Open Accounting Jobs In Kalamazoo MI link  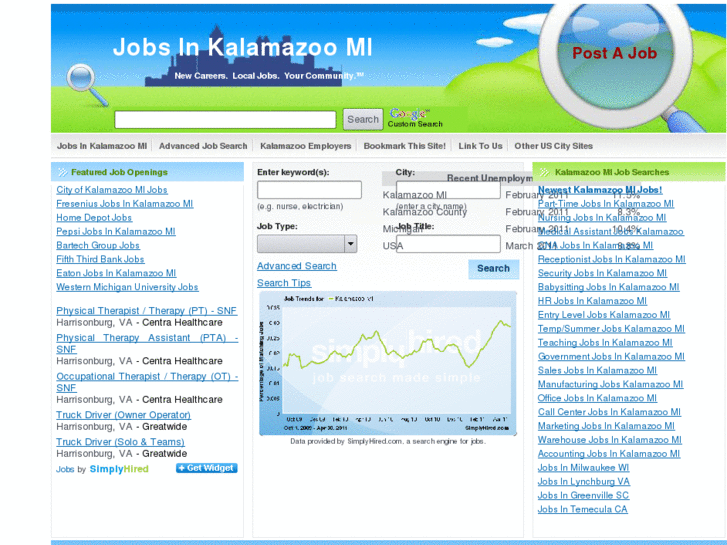point(609,455)
